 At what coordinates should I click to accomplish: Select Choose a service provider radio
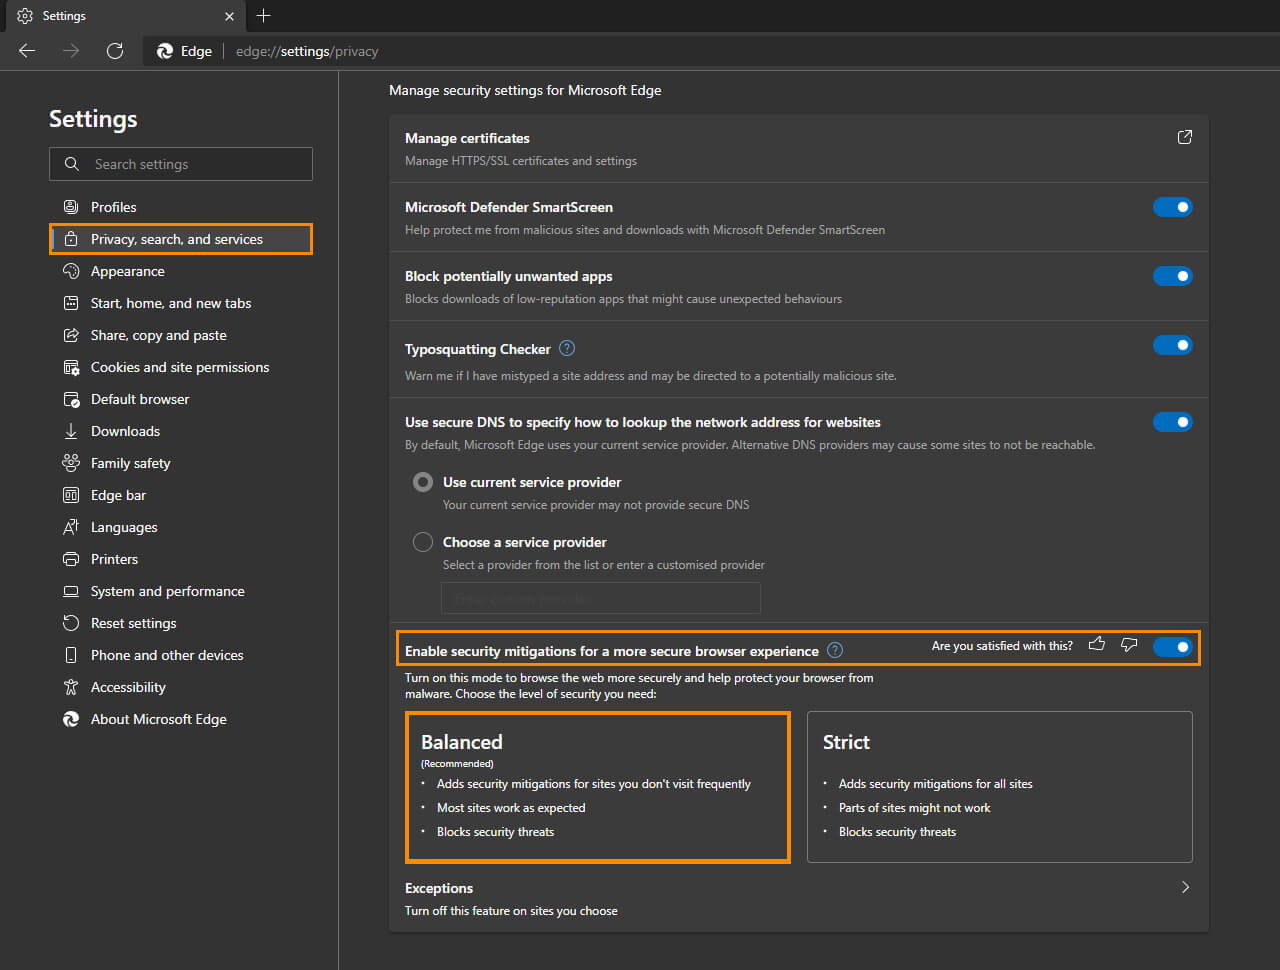point(423,542)
